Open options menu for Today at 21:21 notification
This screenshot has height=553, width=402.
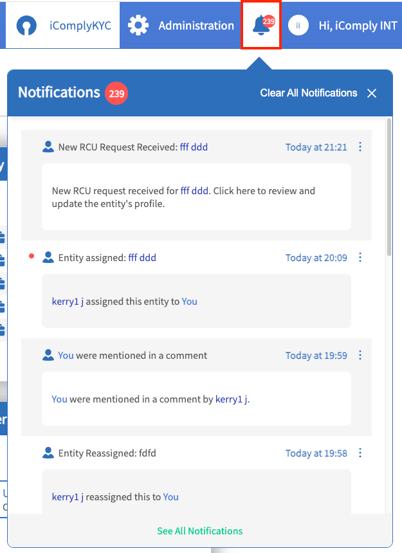click(360, 147)
